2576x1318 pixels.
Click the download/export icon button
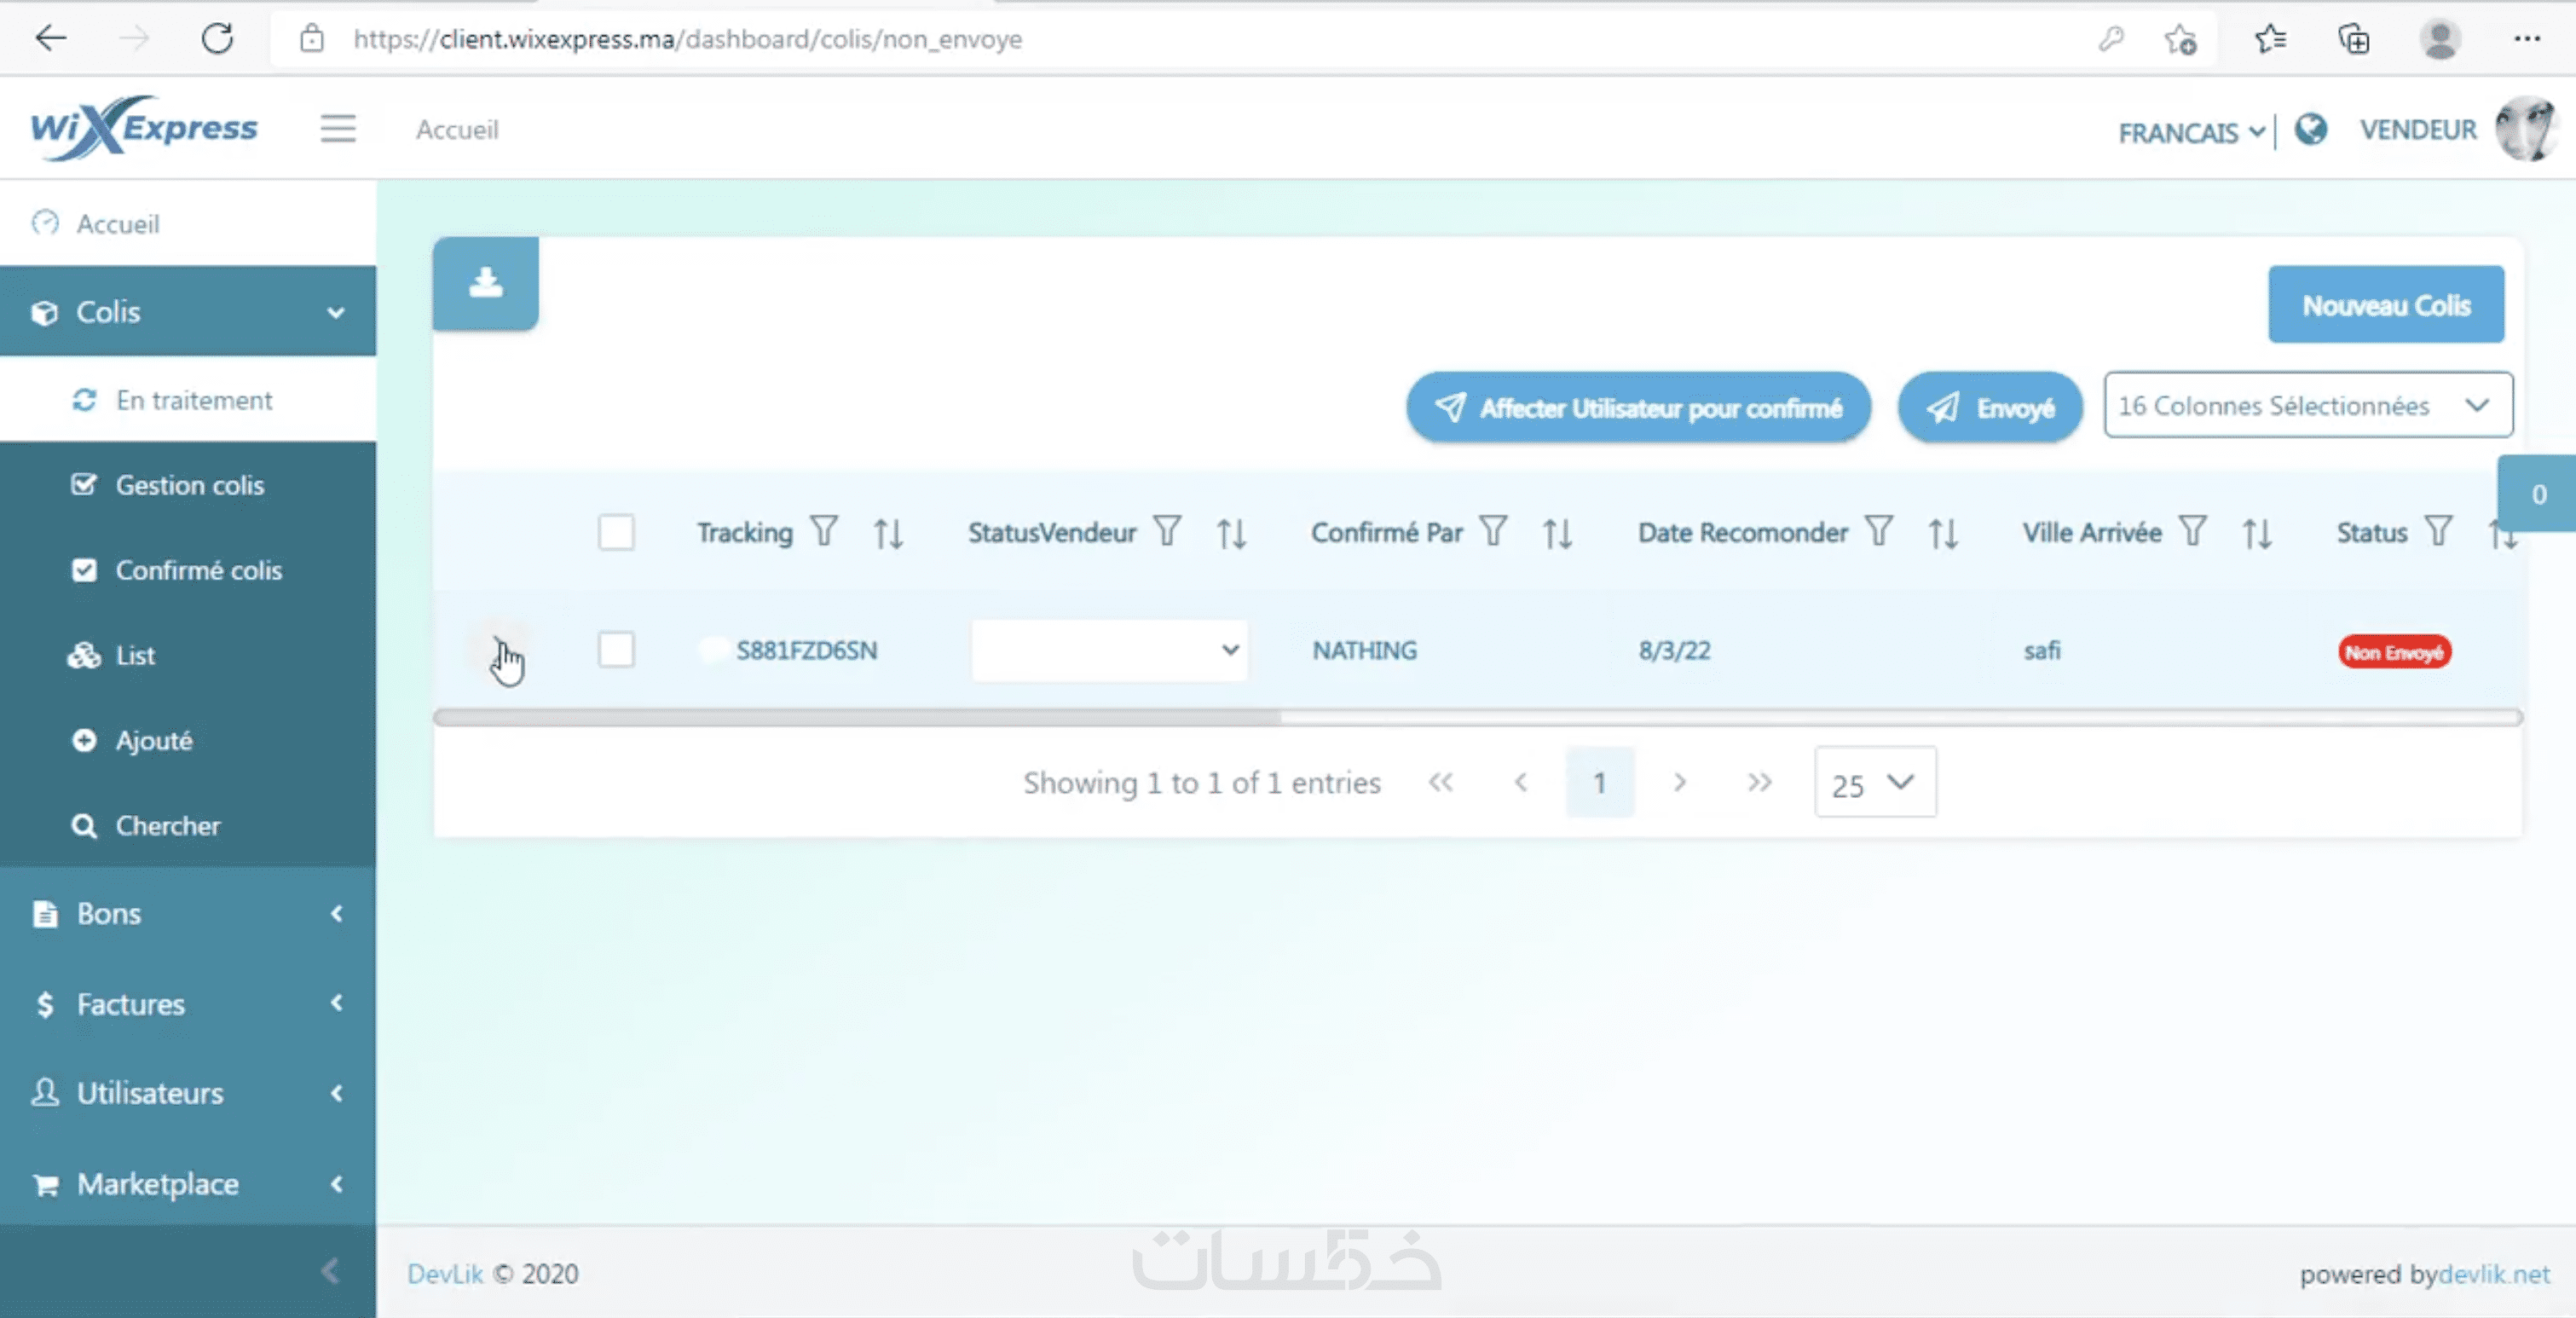point(485,284)
